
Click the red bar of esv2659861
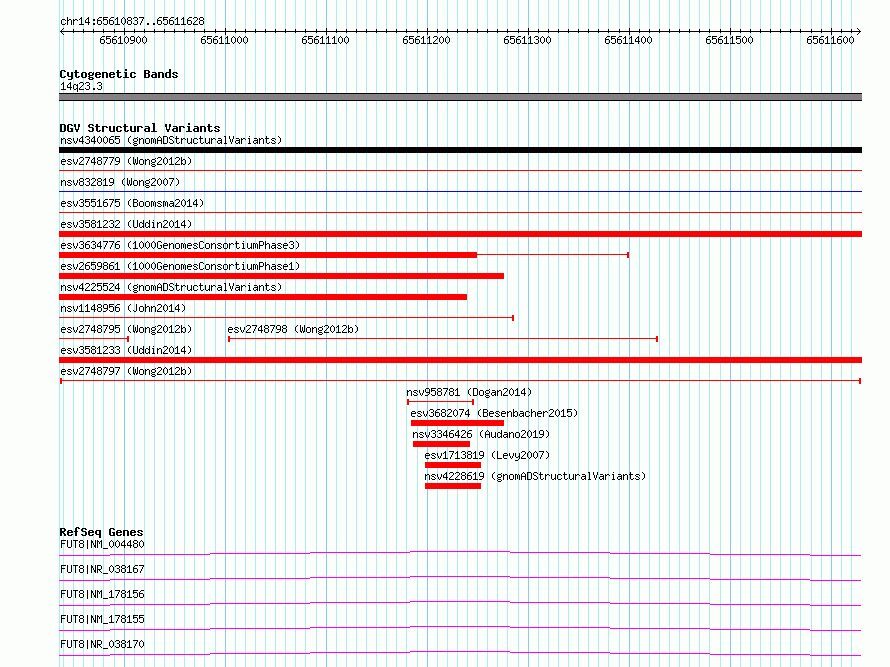(x=282, y=276)
